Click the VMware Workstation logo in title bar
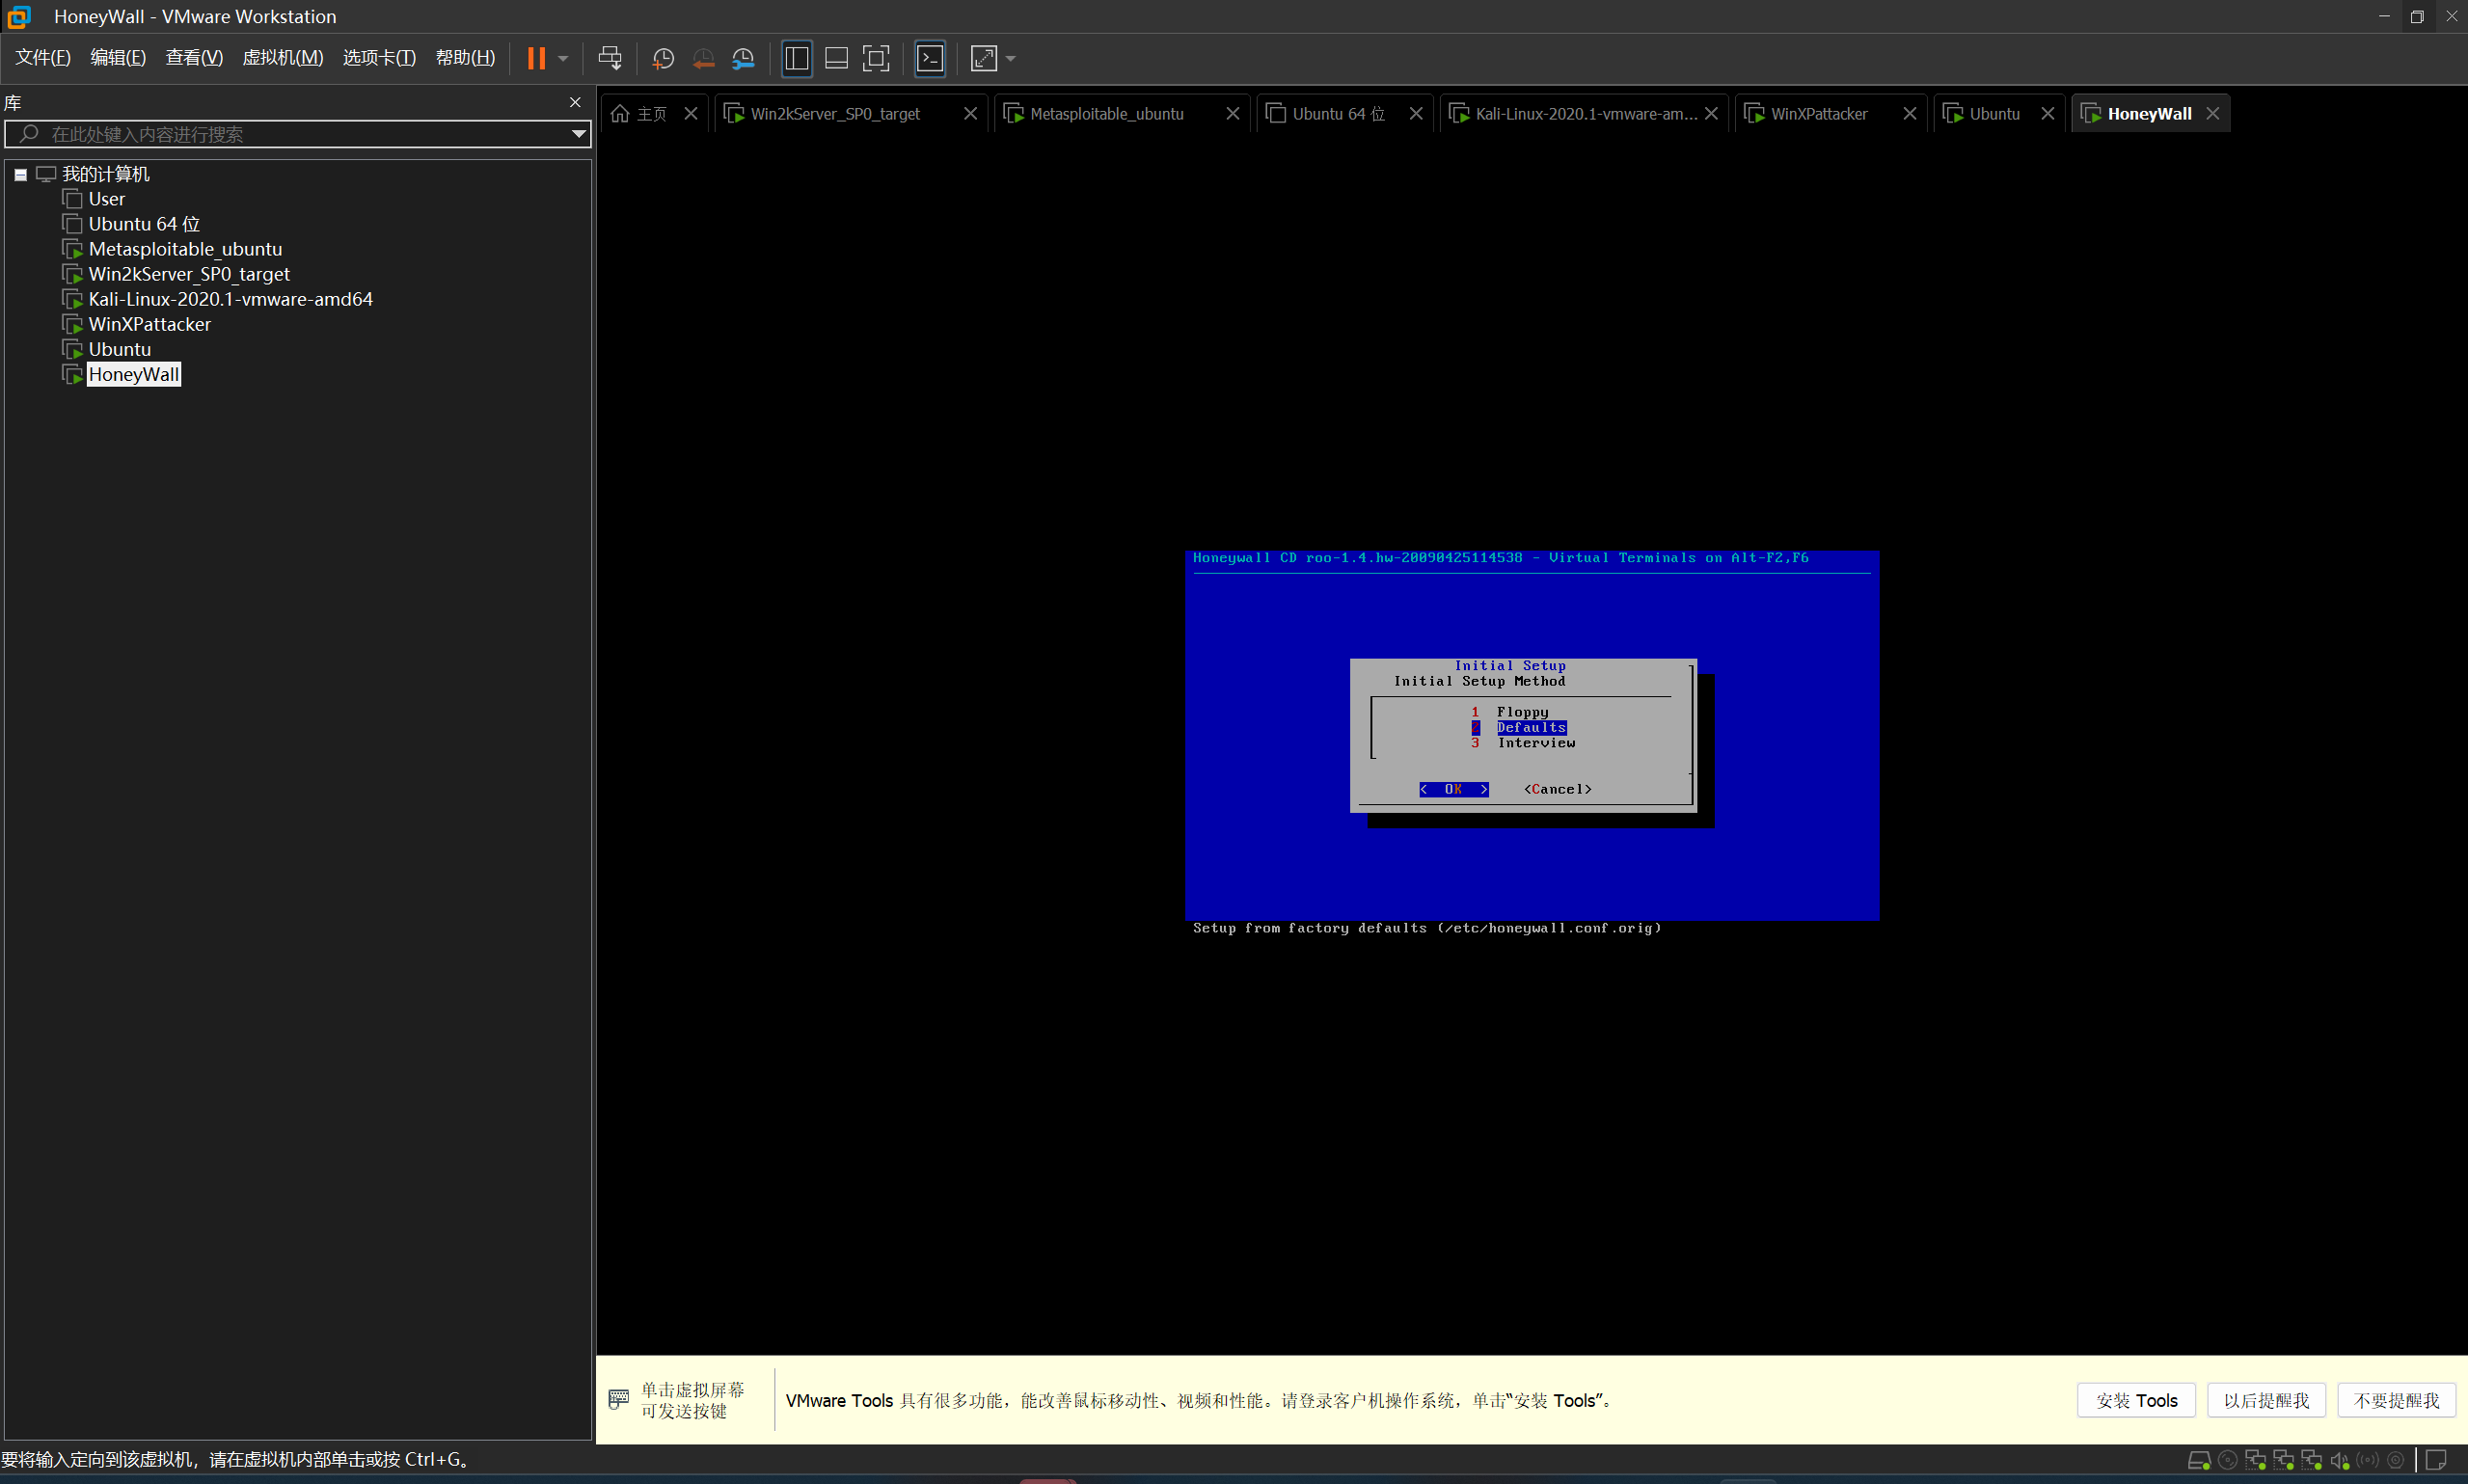Image resolution: width=2468 pixels, height=1484 pixels. (19, 16)
